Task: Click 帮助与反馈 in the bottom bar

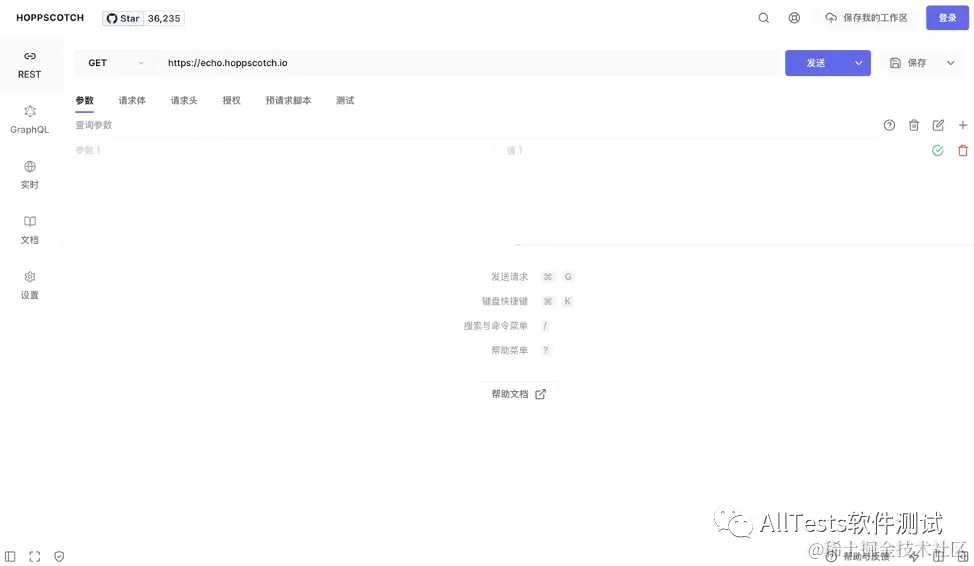Action: (x=858, y=557)
